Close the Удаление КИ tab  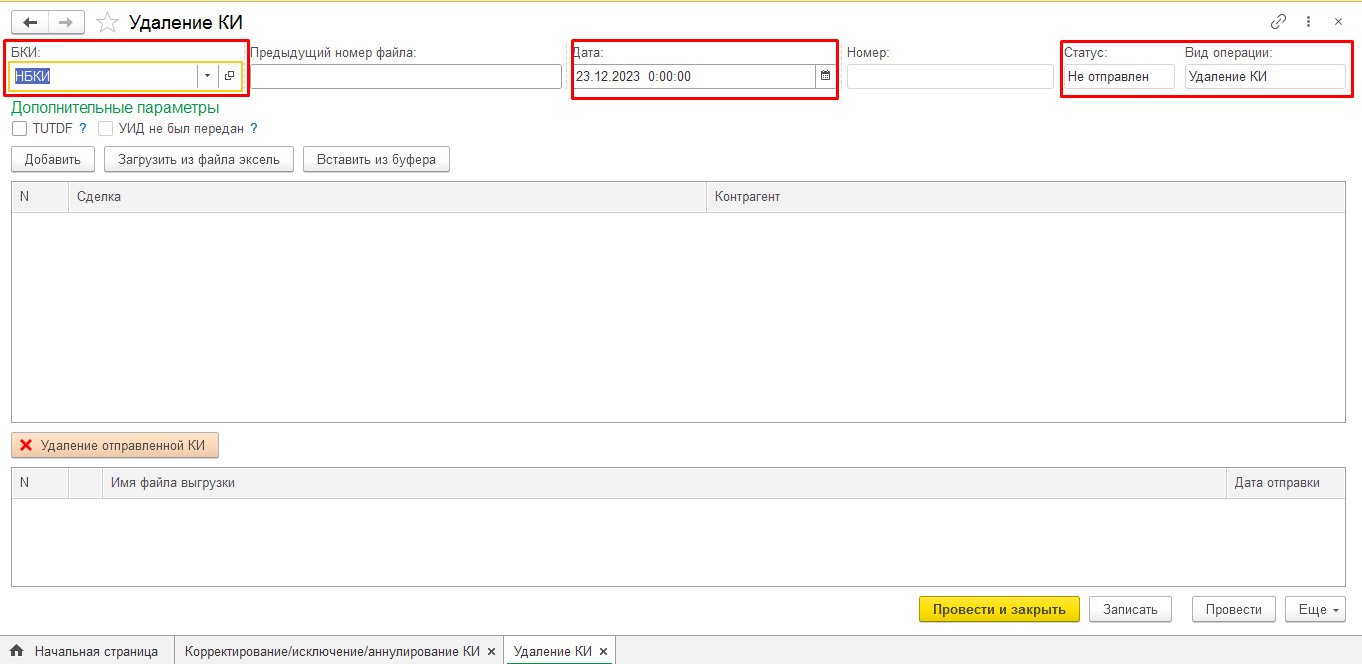pyautogui.click(x=603, y=651)
